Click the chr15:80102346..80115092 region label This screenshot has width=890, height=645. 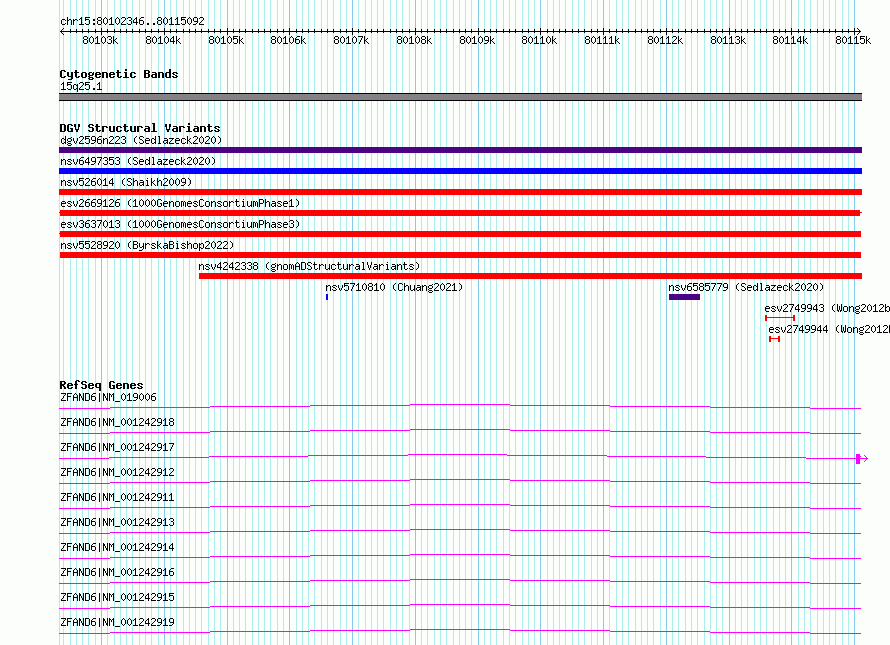(x=132, y=21)
